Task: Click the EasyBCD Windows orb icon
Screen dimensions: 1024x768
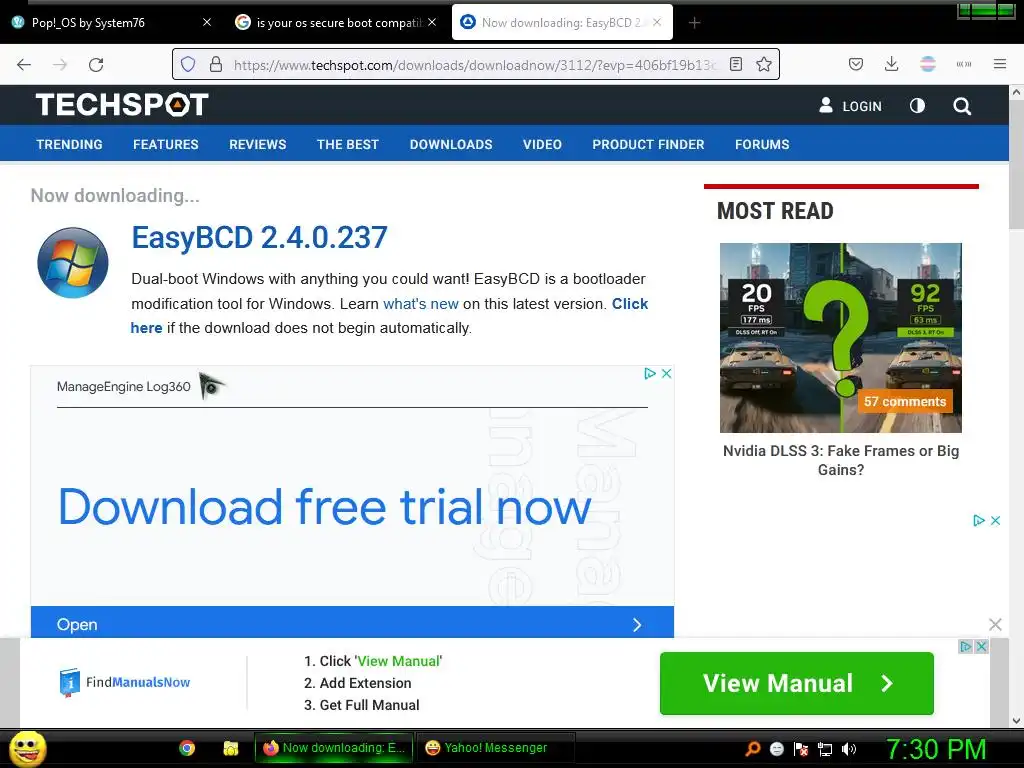Action: pos(72,263)
